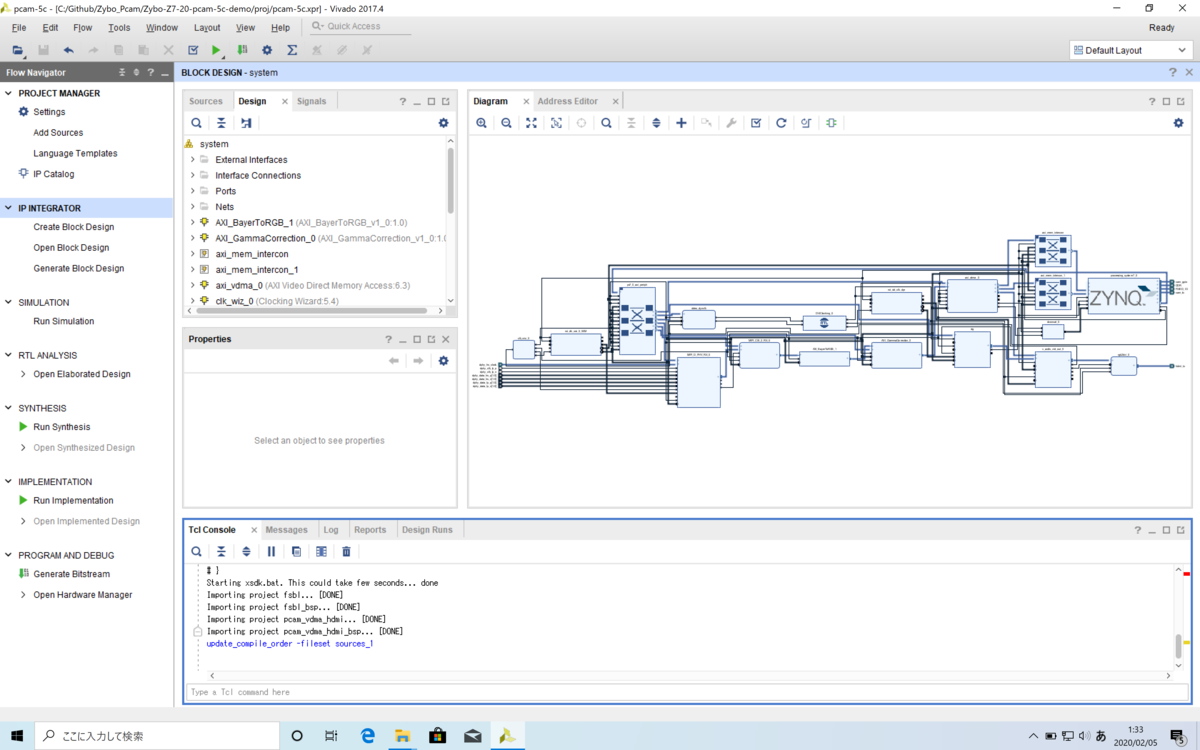Open the Tools menu
The height and width of the screenshot is (750, 1200).
[x=119, y=28]
